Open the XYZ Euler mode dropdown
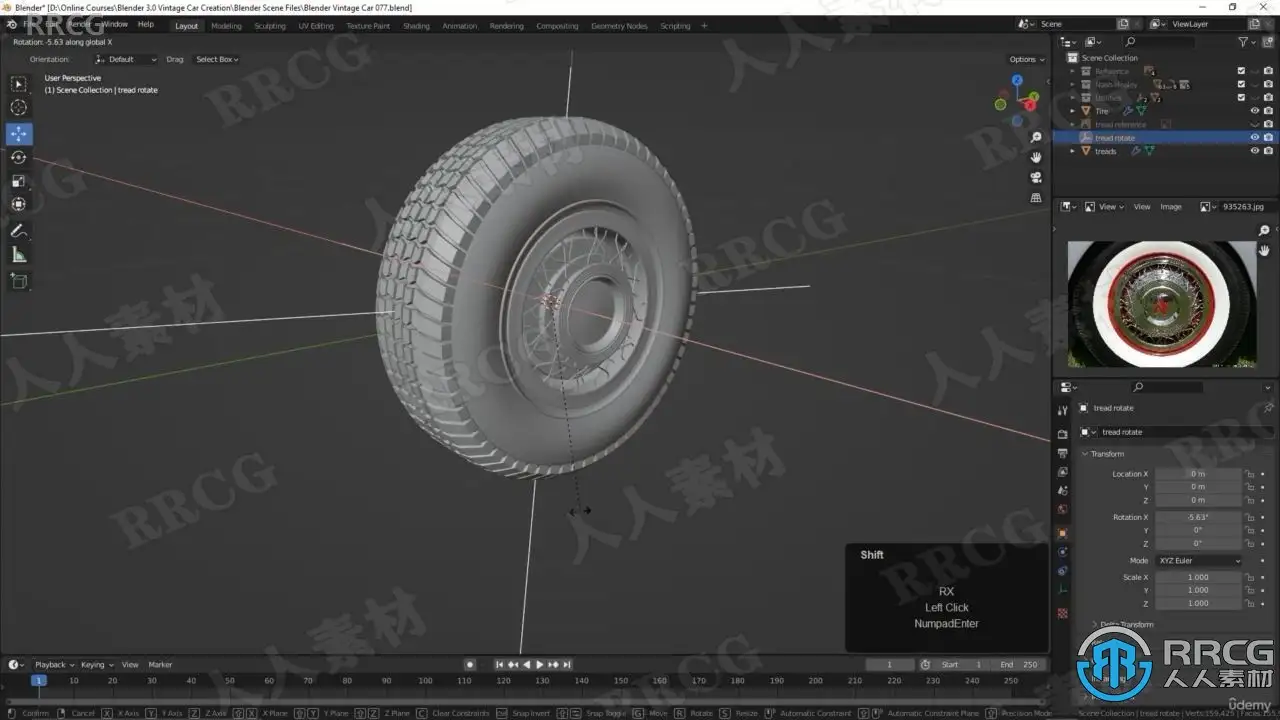The width and height of the screenshot is (1280, 720). (x=1198, y=561)
